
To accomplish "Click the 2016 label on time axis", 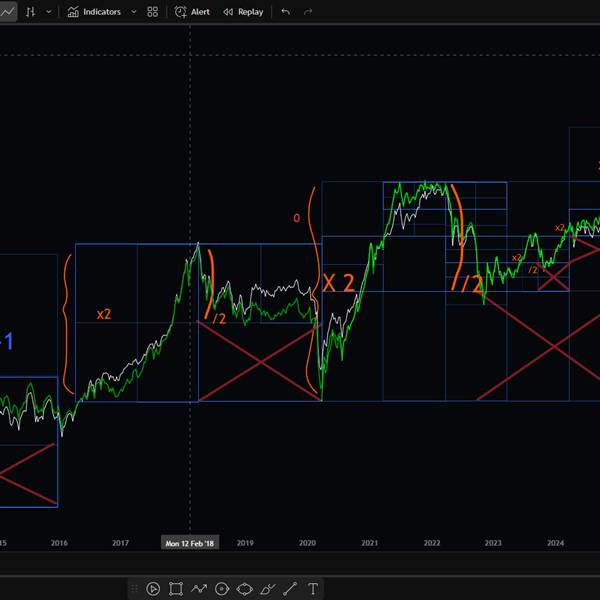I will click(x=59, y=543).
